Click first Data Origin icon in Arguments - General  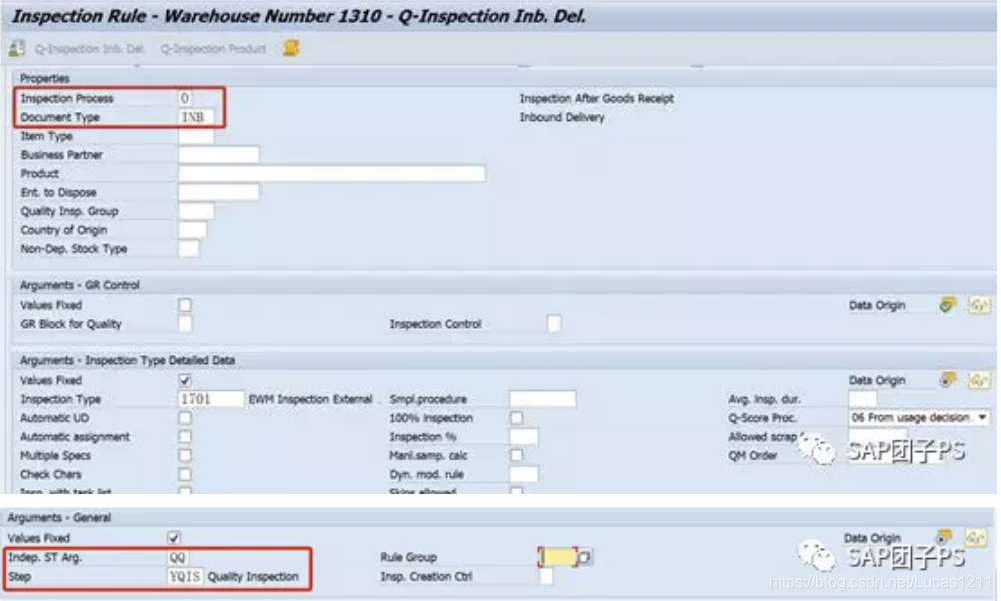point(944,536)
